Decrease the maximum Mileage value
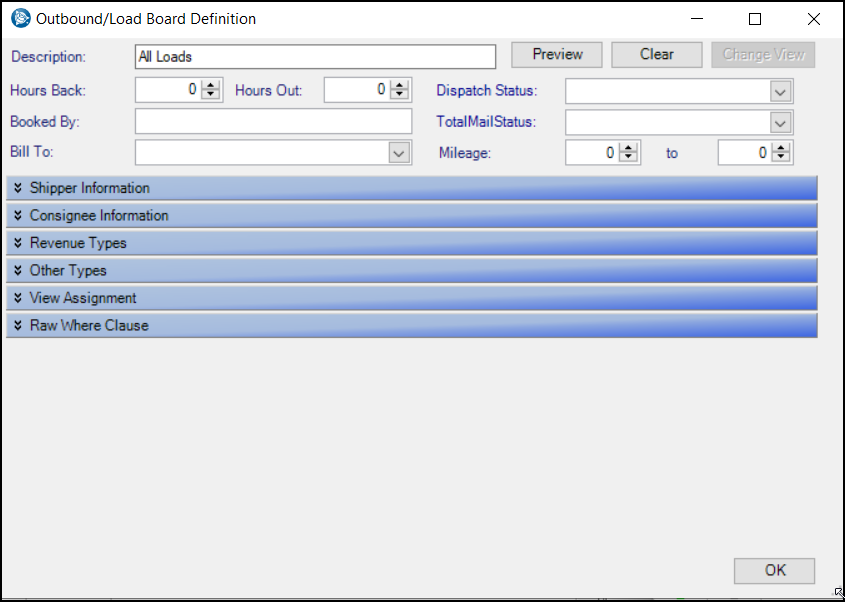This screenshot has height=602, width=845. (780, 158)
